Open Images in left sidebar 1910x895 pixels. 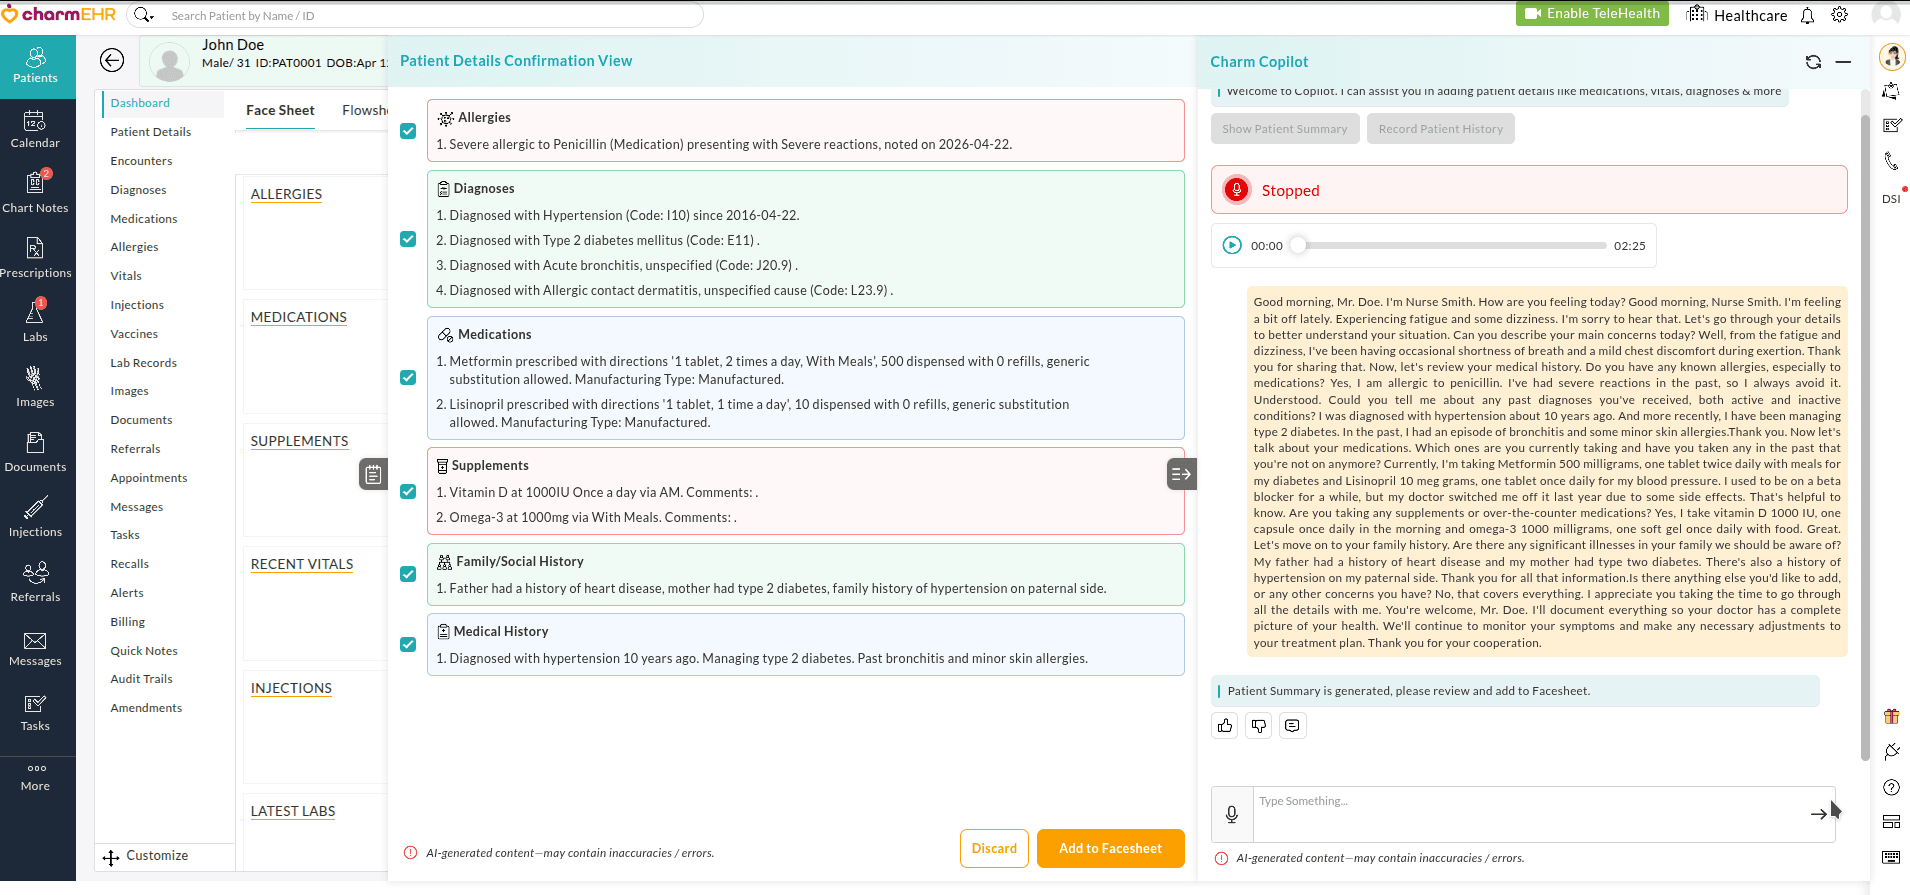36,389
